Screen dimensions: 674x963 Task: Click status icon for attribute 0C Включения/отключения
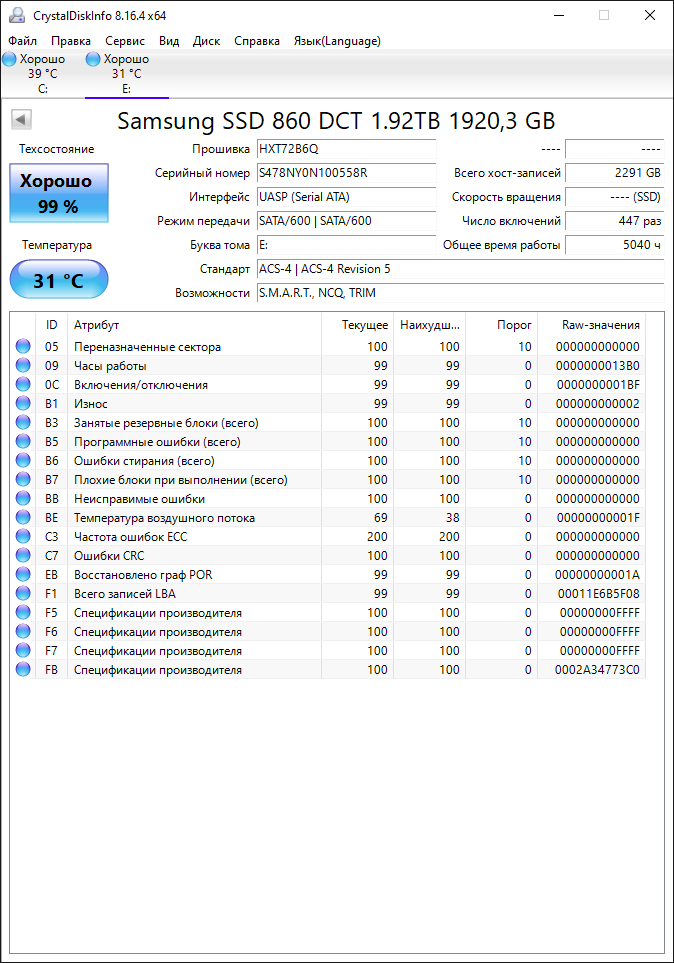point(23,384)
